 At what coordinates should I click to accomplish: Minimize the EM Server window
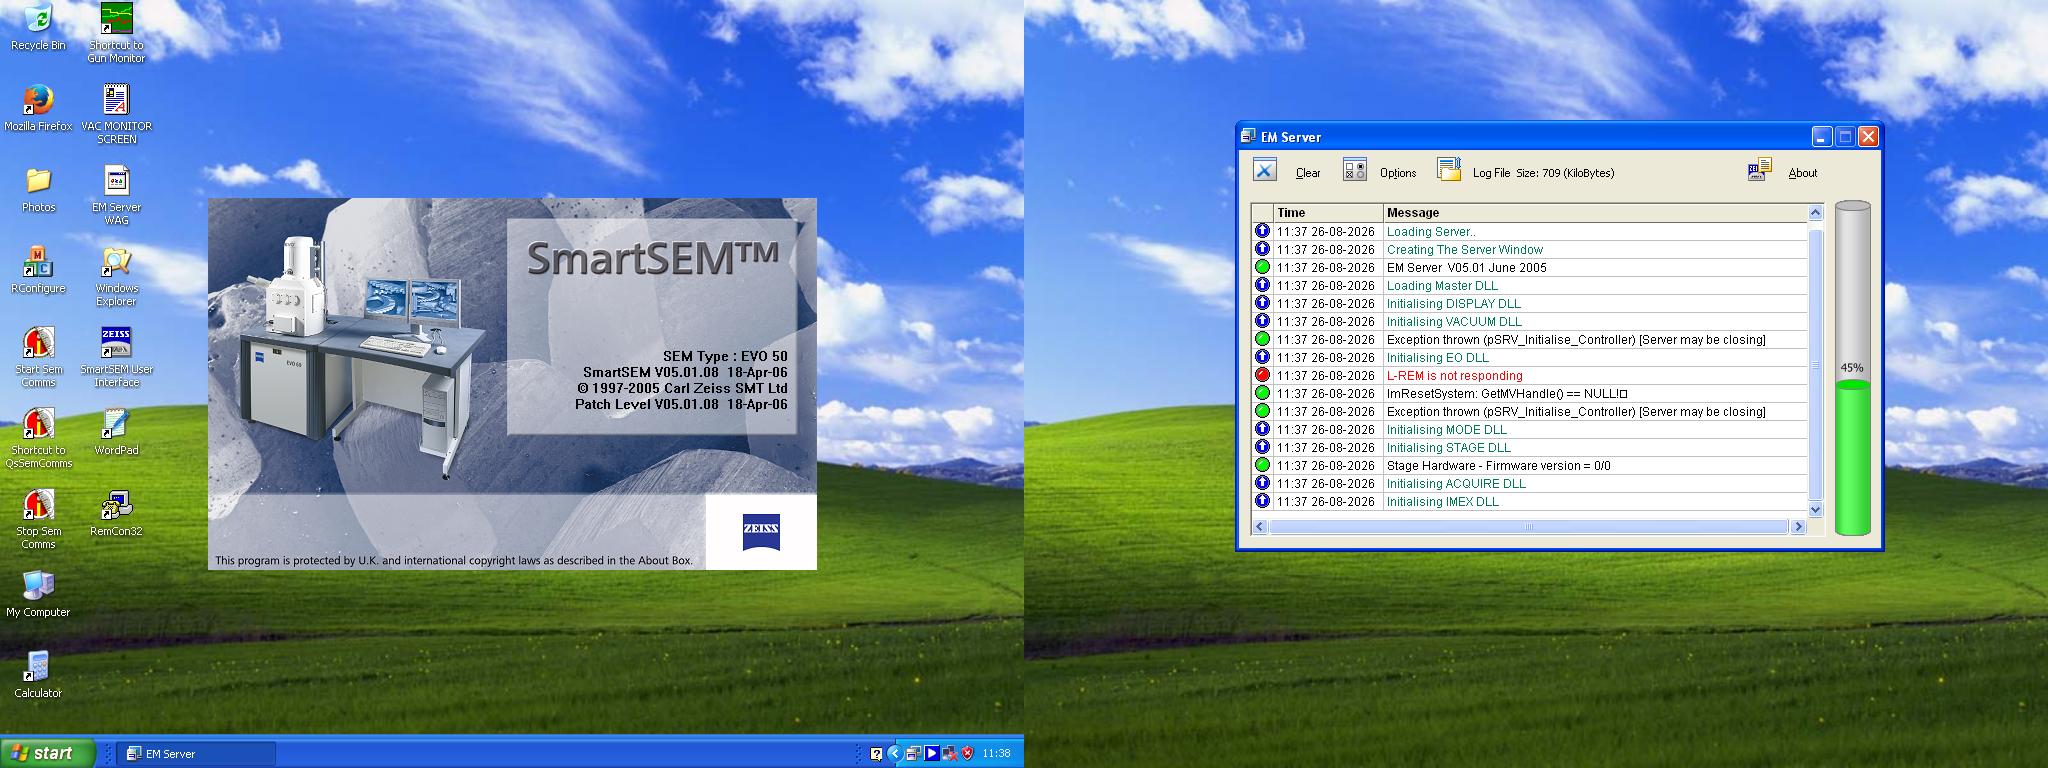tap(1822, 137)
